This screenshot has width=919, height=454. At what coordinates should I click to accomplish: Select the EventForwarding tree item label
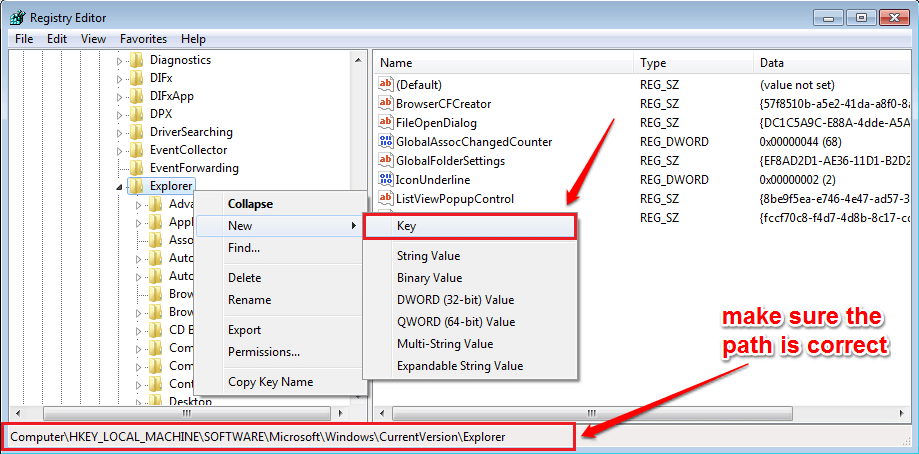[194, 168]
